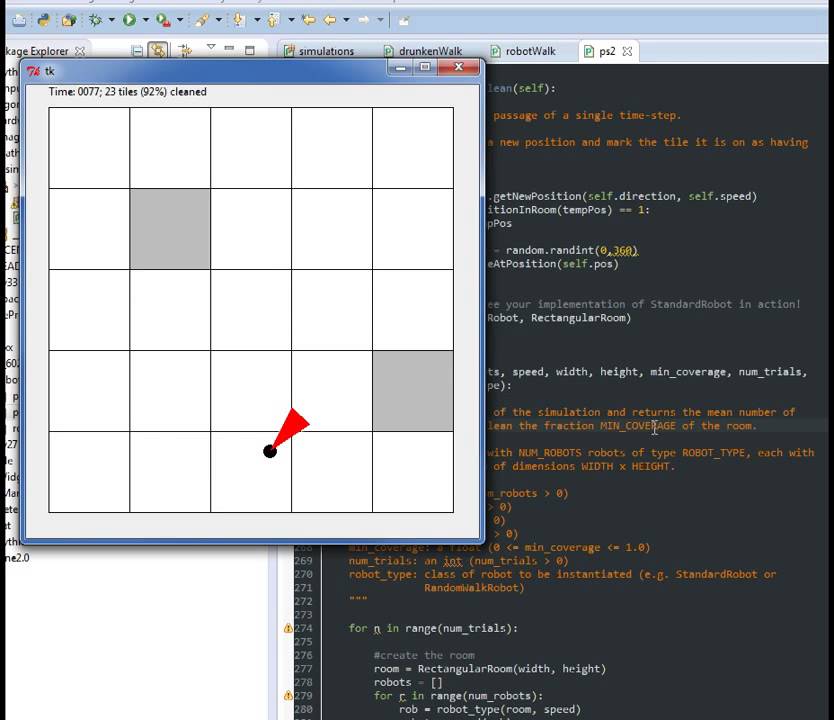Close the Package Explorer view
The height and width of the screenshot is (720, 834).
[x=80, y=51]
